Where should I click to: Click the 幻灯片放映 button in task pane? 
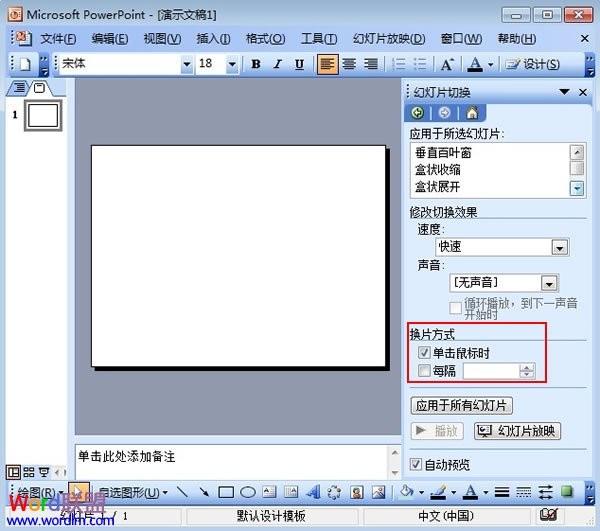(517, 431)
